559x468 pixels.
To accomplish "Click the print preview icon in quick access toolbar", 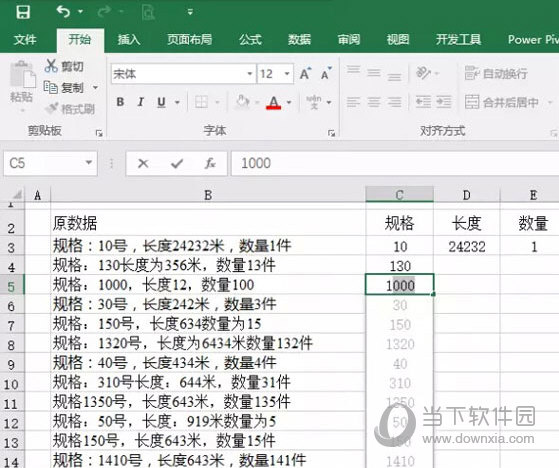I will point(148,12).
